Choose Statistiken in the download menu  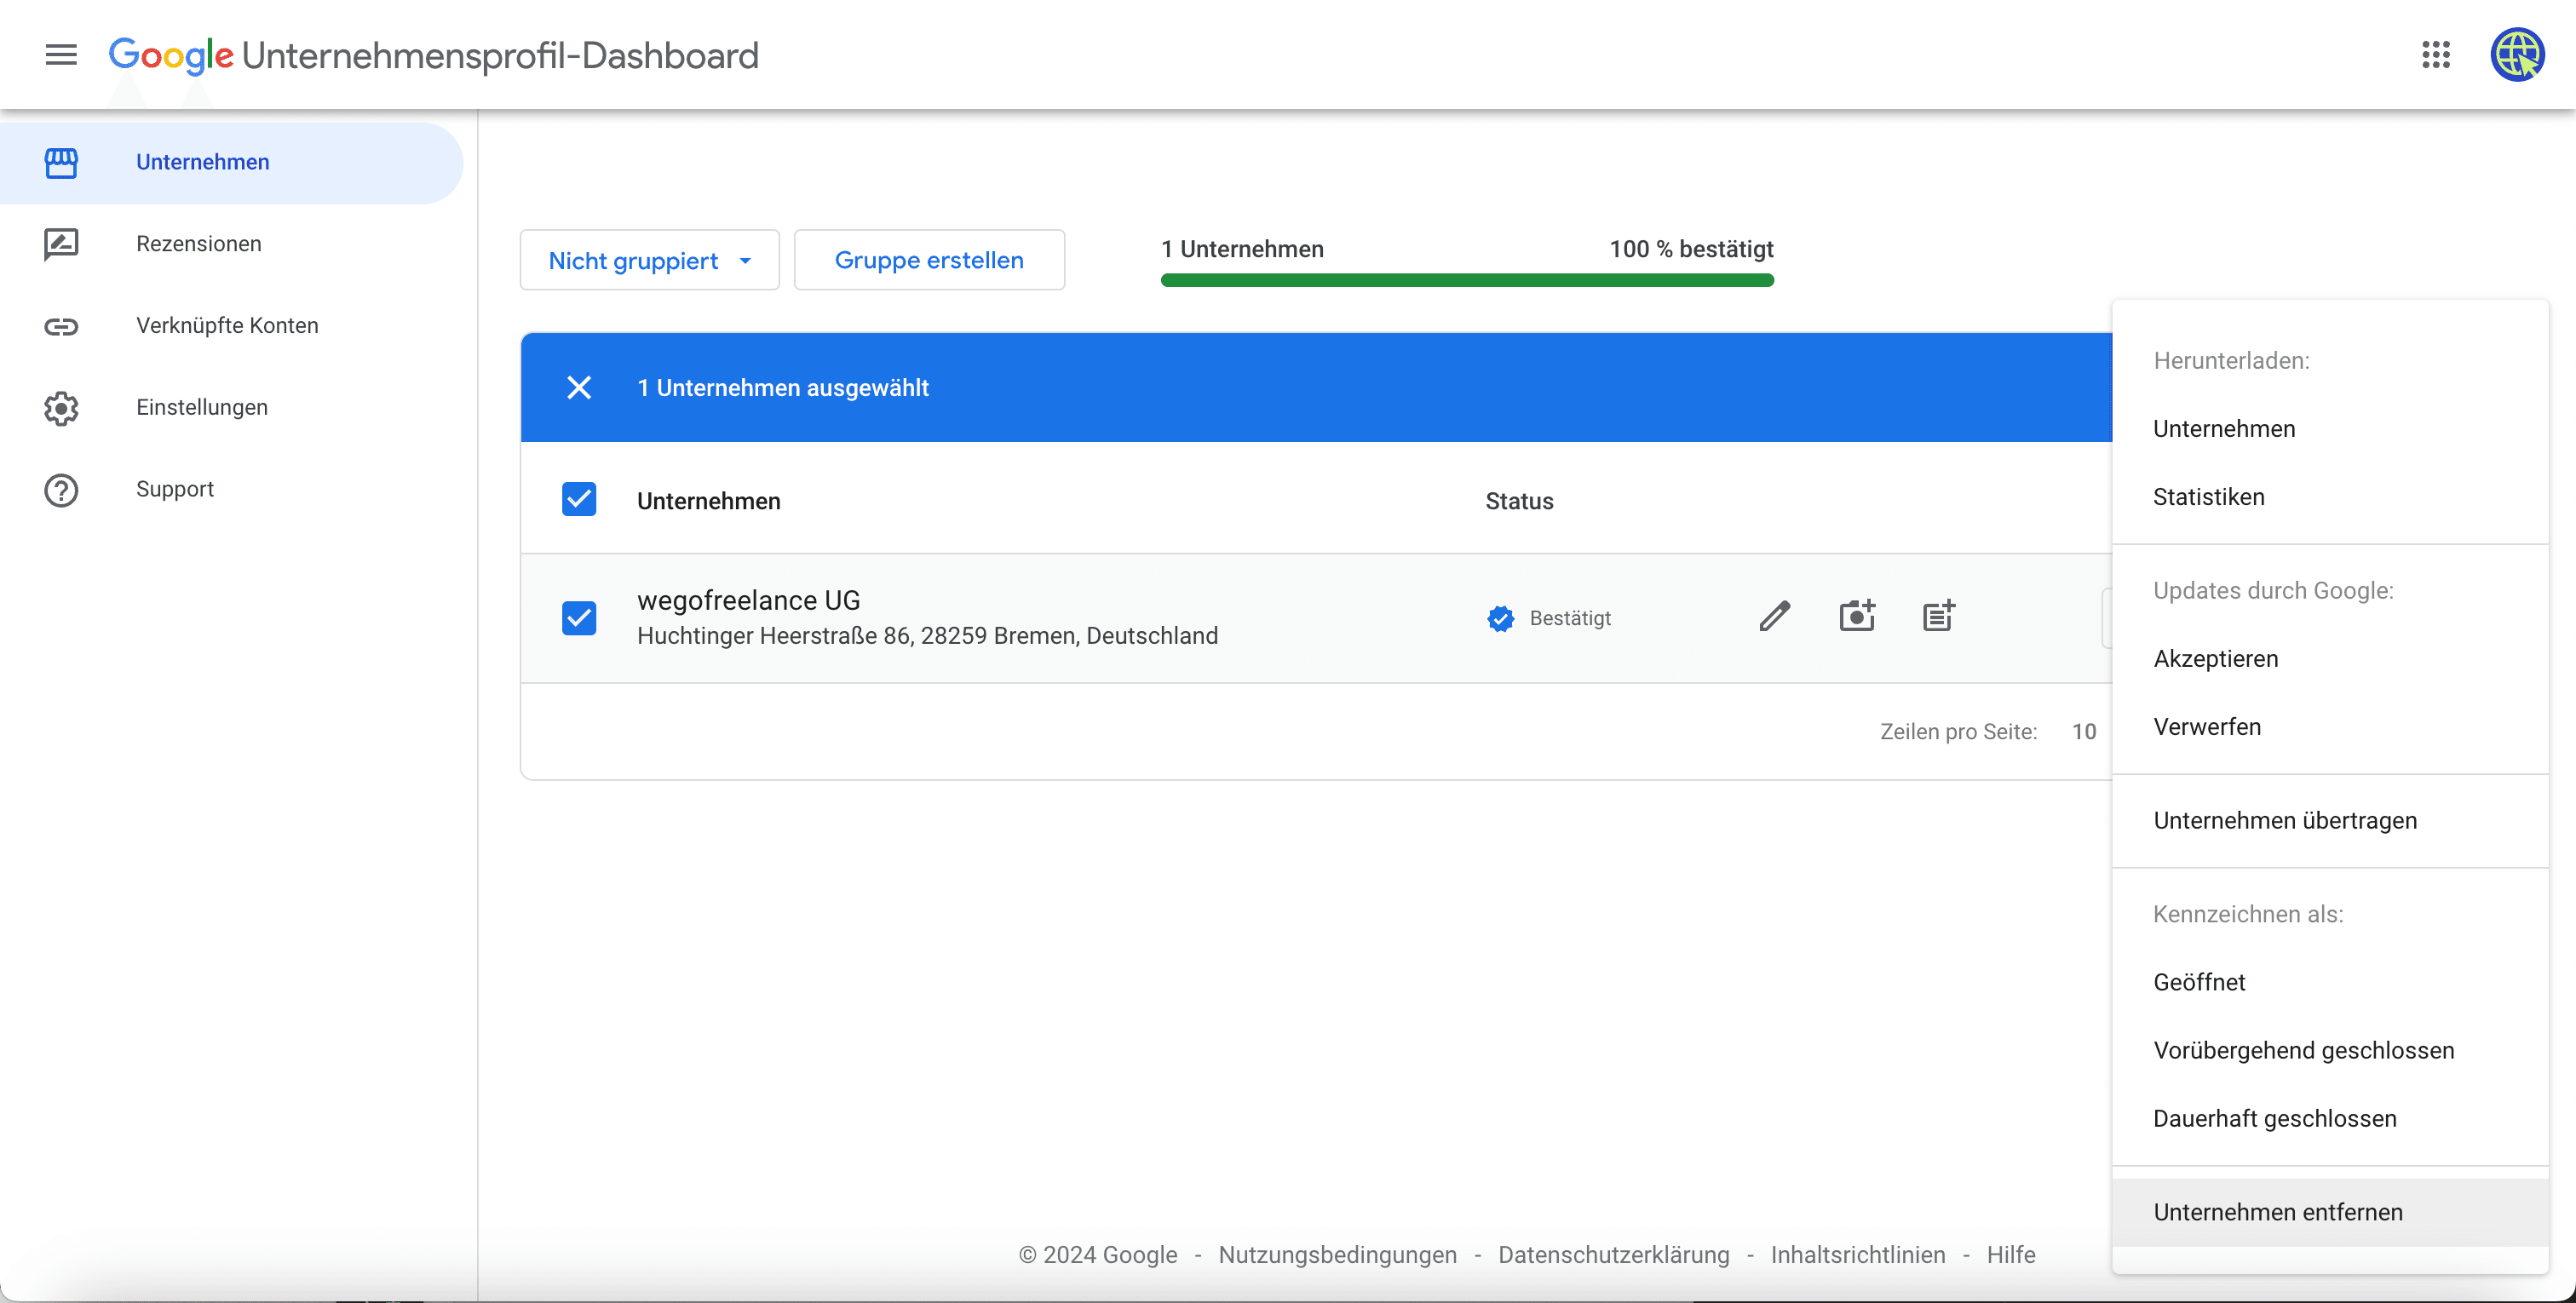(x=2330, y=497)
